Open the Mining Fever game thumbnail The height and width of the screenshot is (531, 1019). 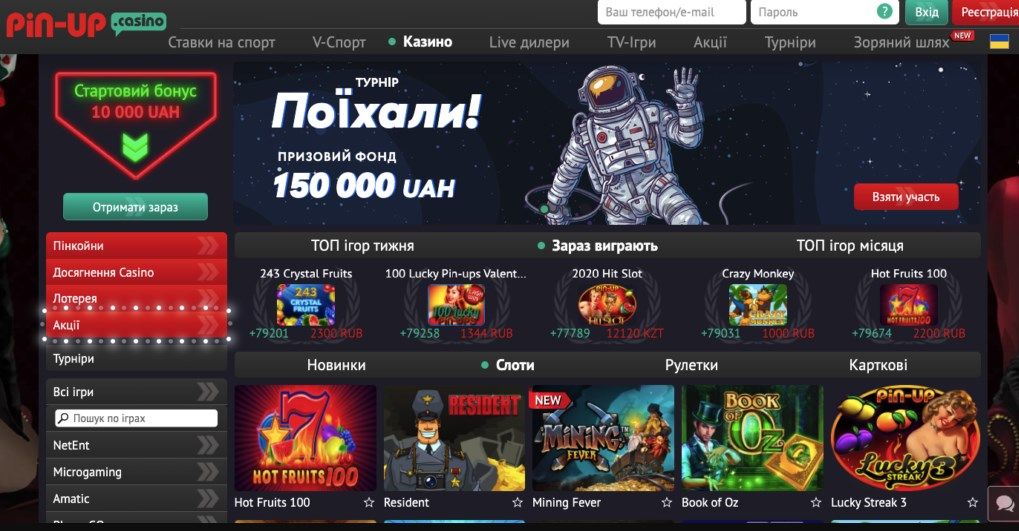pos(603,438)
